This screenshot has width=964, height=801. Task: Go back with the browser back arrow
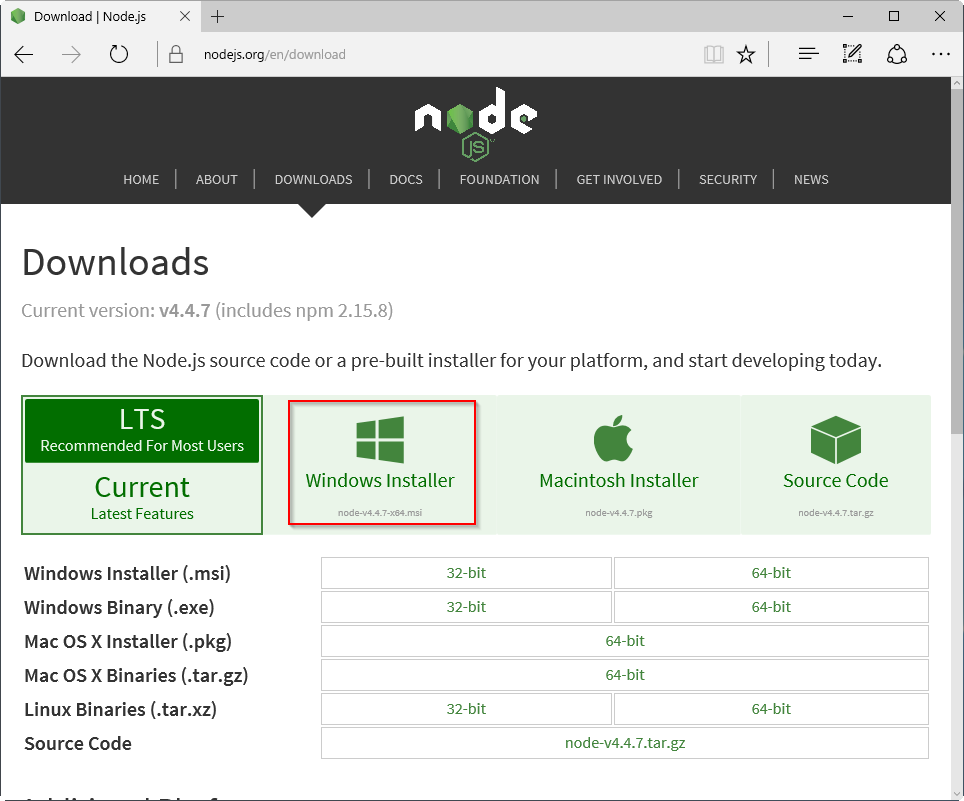(x=23, y=55)
